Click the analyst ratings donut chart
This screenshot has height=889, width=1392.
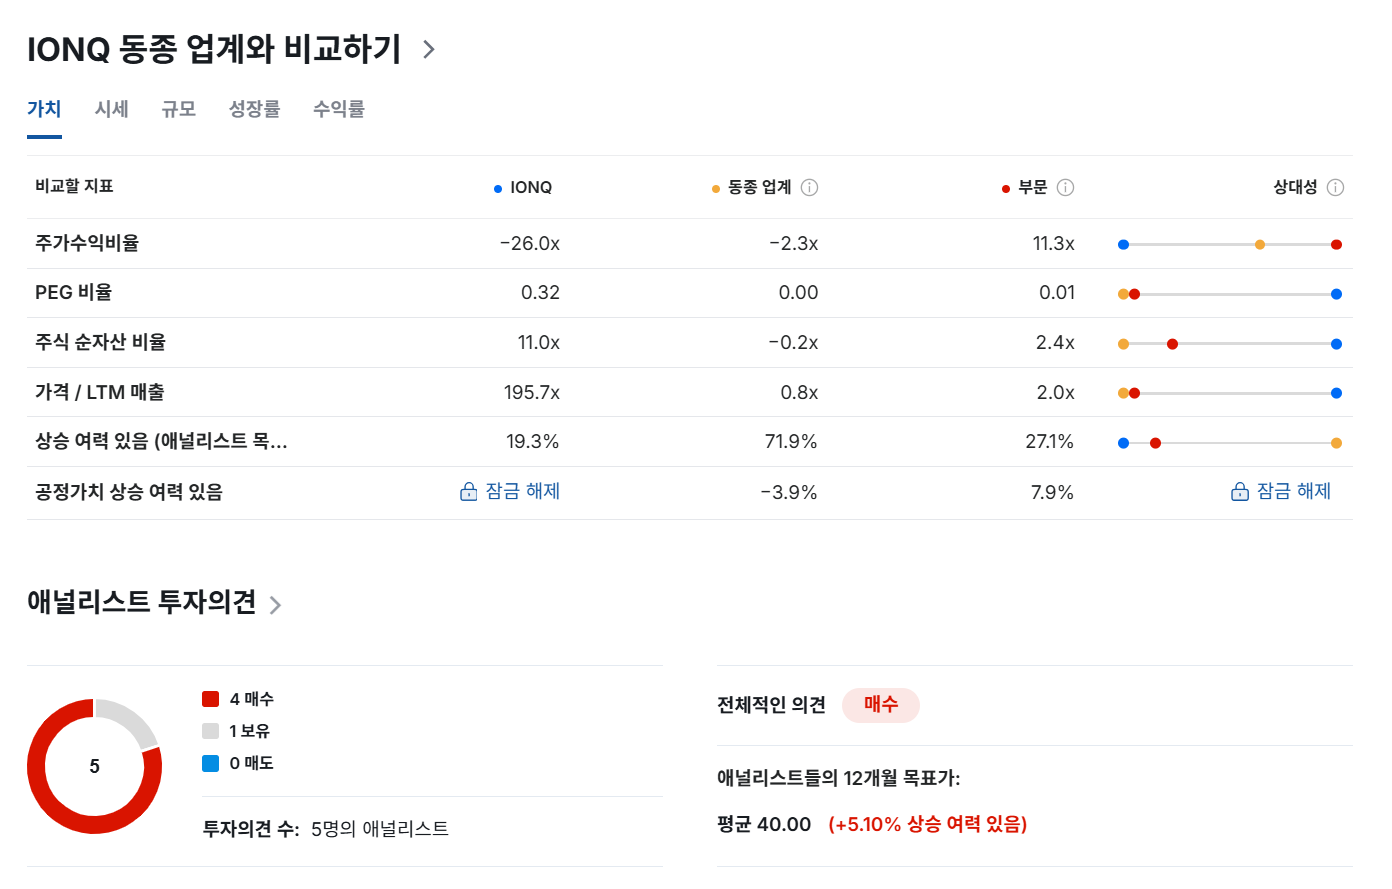[95, 767]
